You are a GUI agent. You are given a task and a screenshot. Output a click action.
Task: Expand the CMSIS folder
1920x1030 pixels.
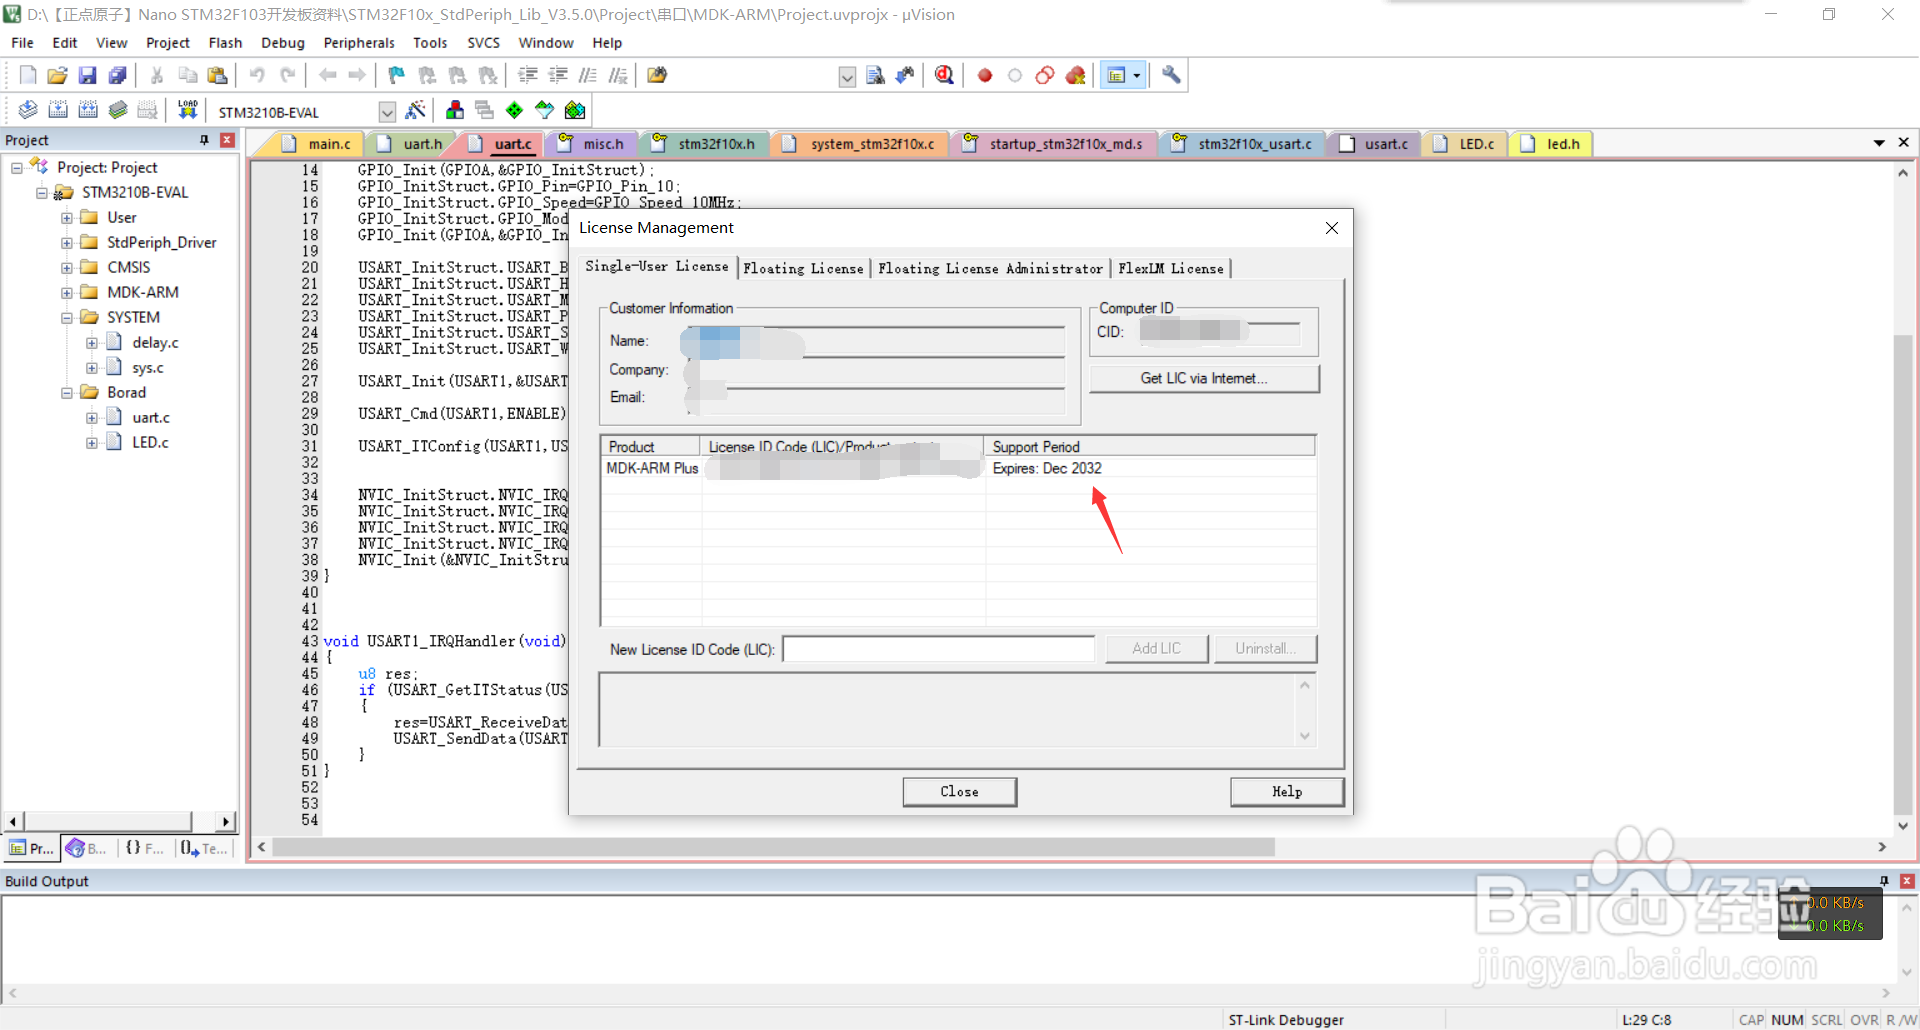pos(67,268)
